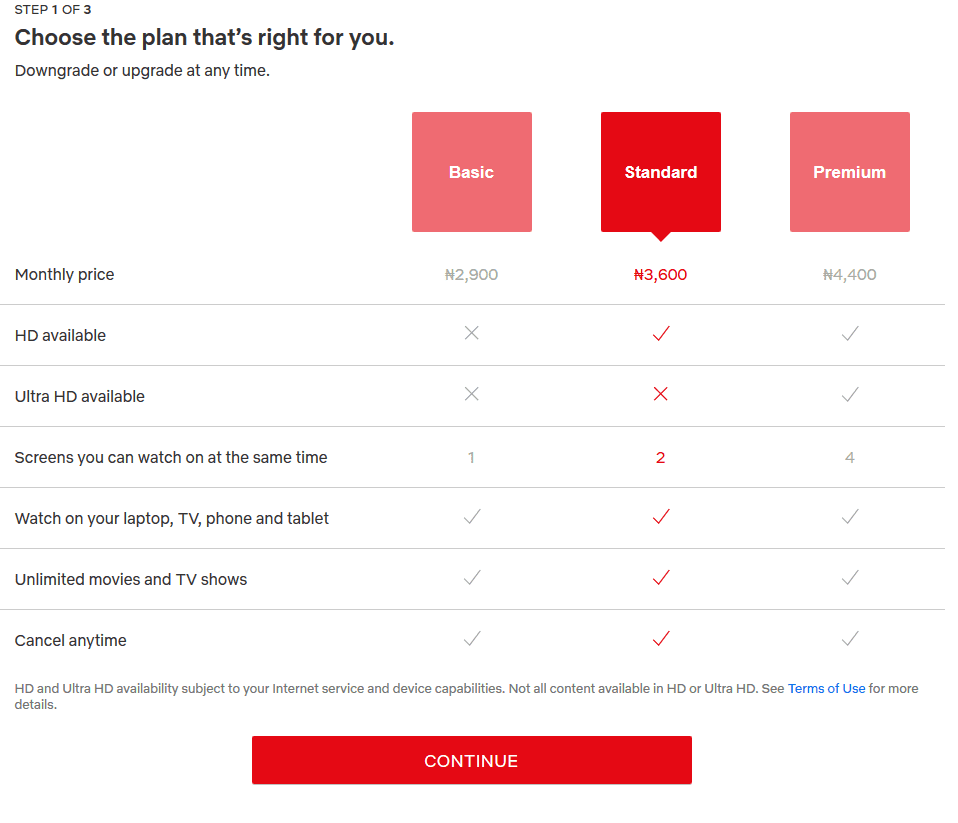This screenshot has width=958, height=823.
Task: Select the Premium plan box
Action: click(849, 172)
